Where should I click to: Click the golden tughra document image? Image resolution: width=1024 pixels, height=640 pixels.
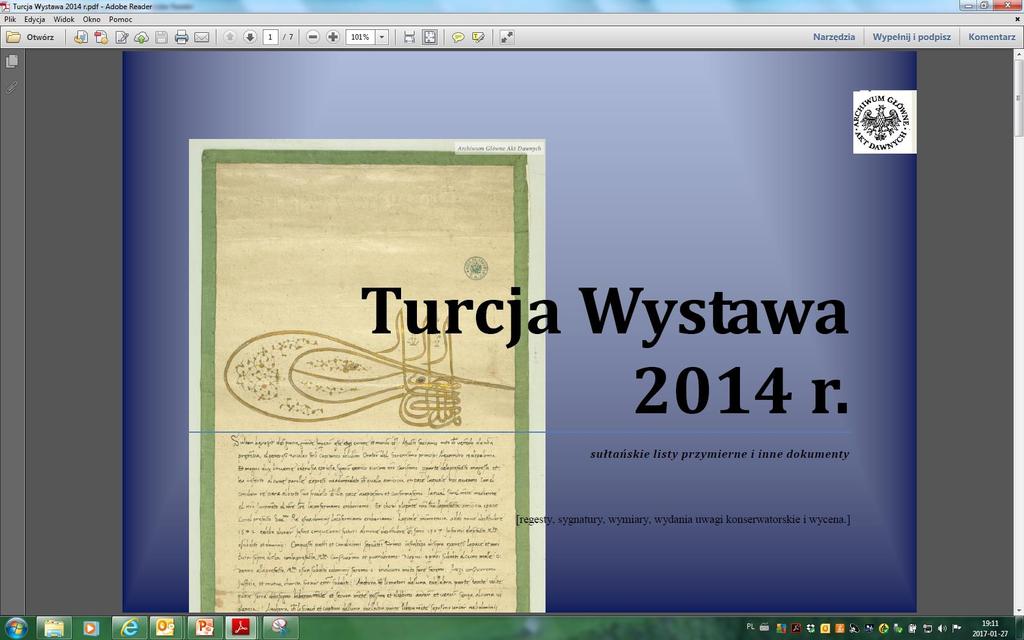367,376
